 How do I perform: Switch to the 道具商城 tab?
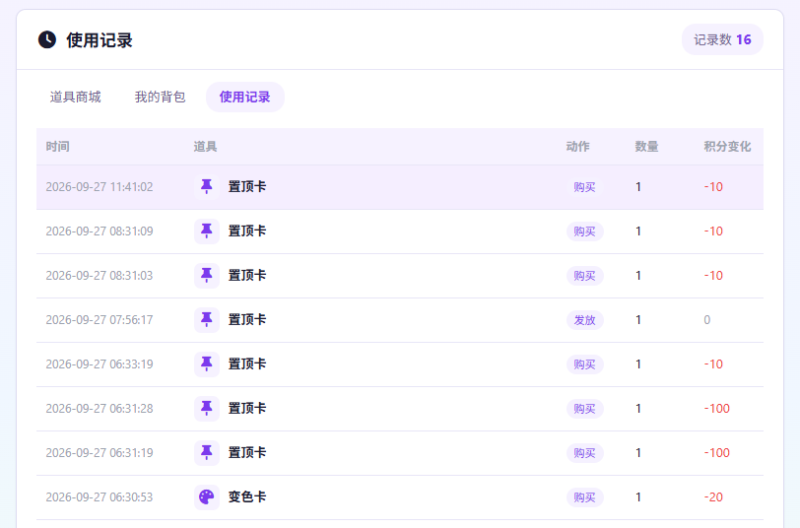click(75, 97)
